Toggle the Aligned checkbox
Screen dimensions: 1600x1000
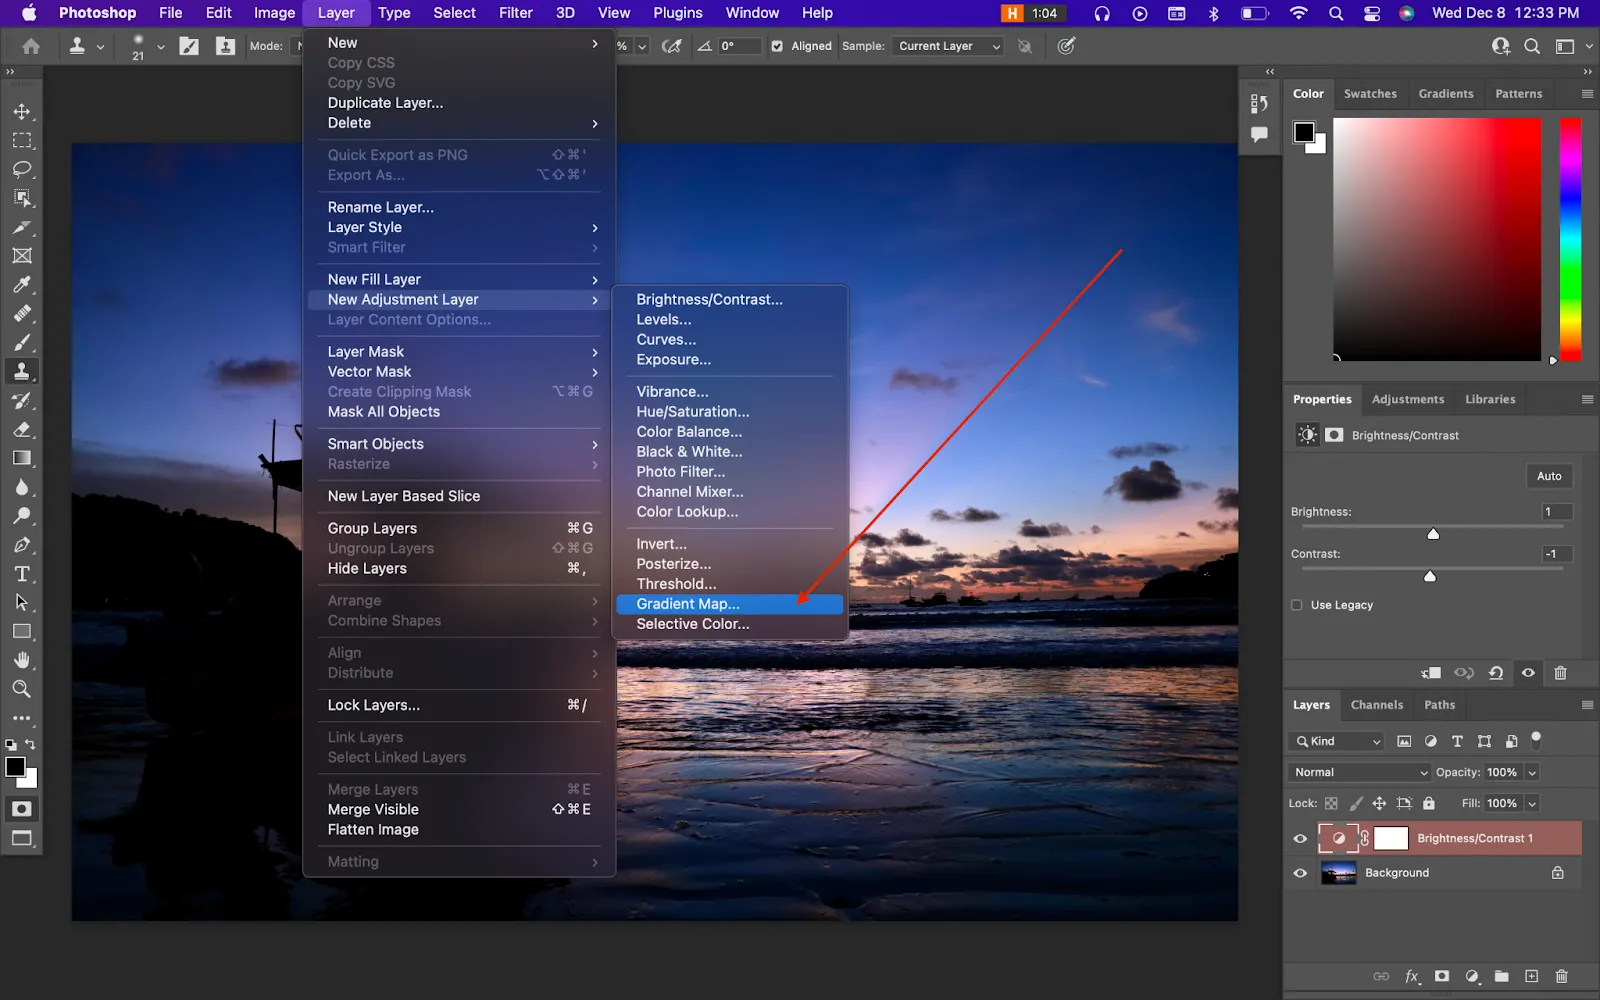(777, 46)
